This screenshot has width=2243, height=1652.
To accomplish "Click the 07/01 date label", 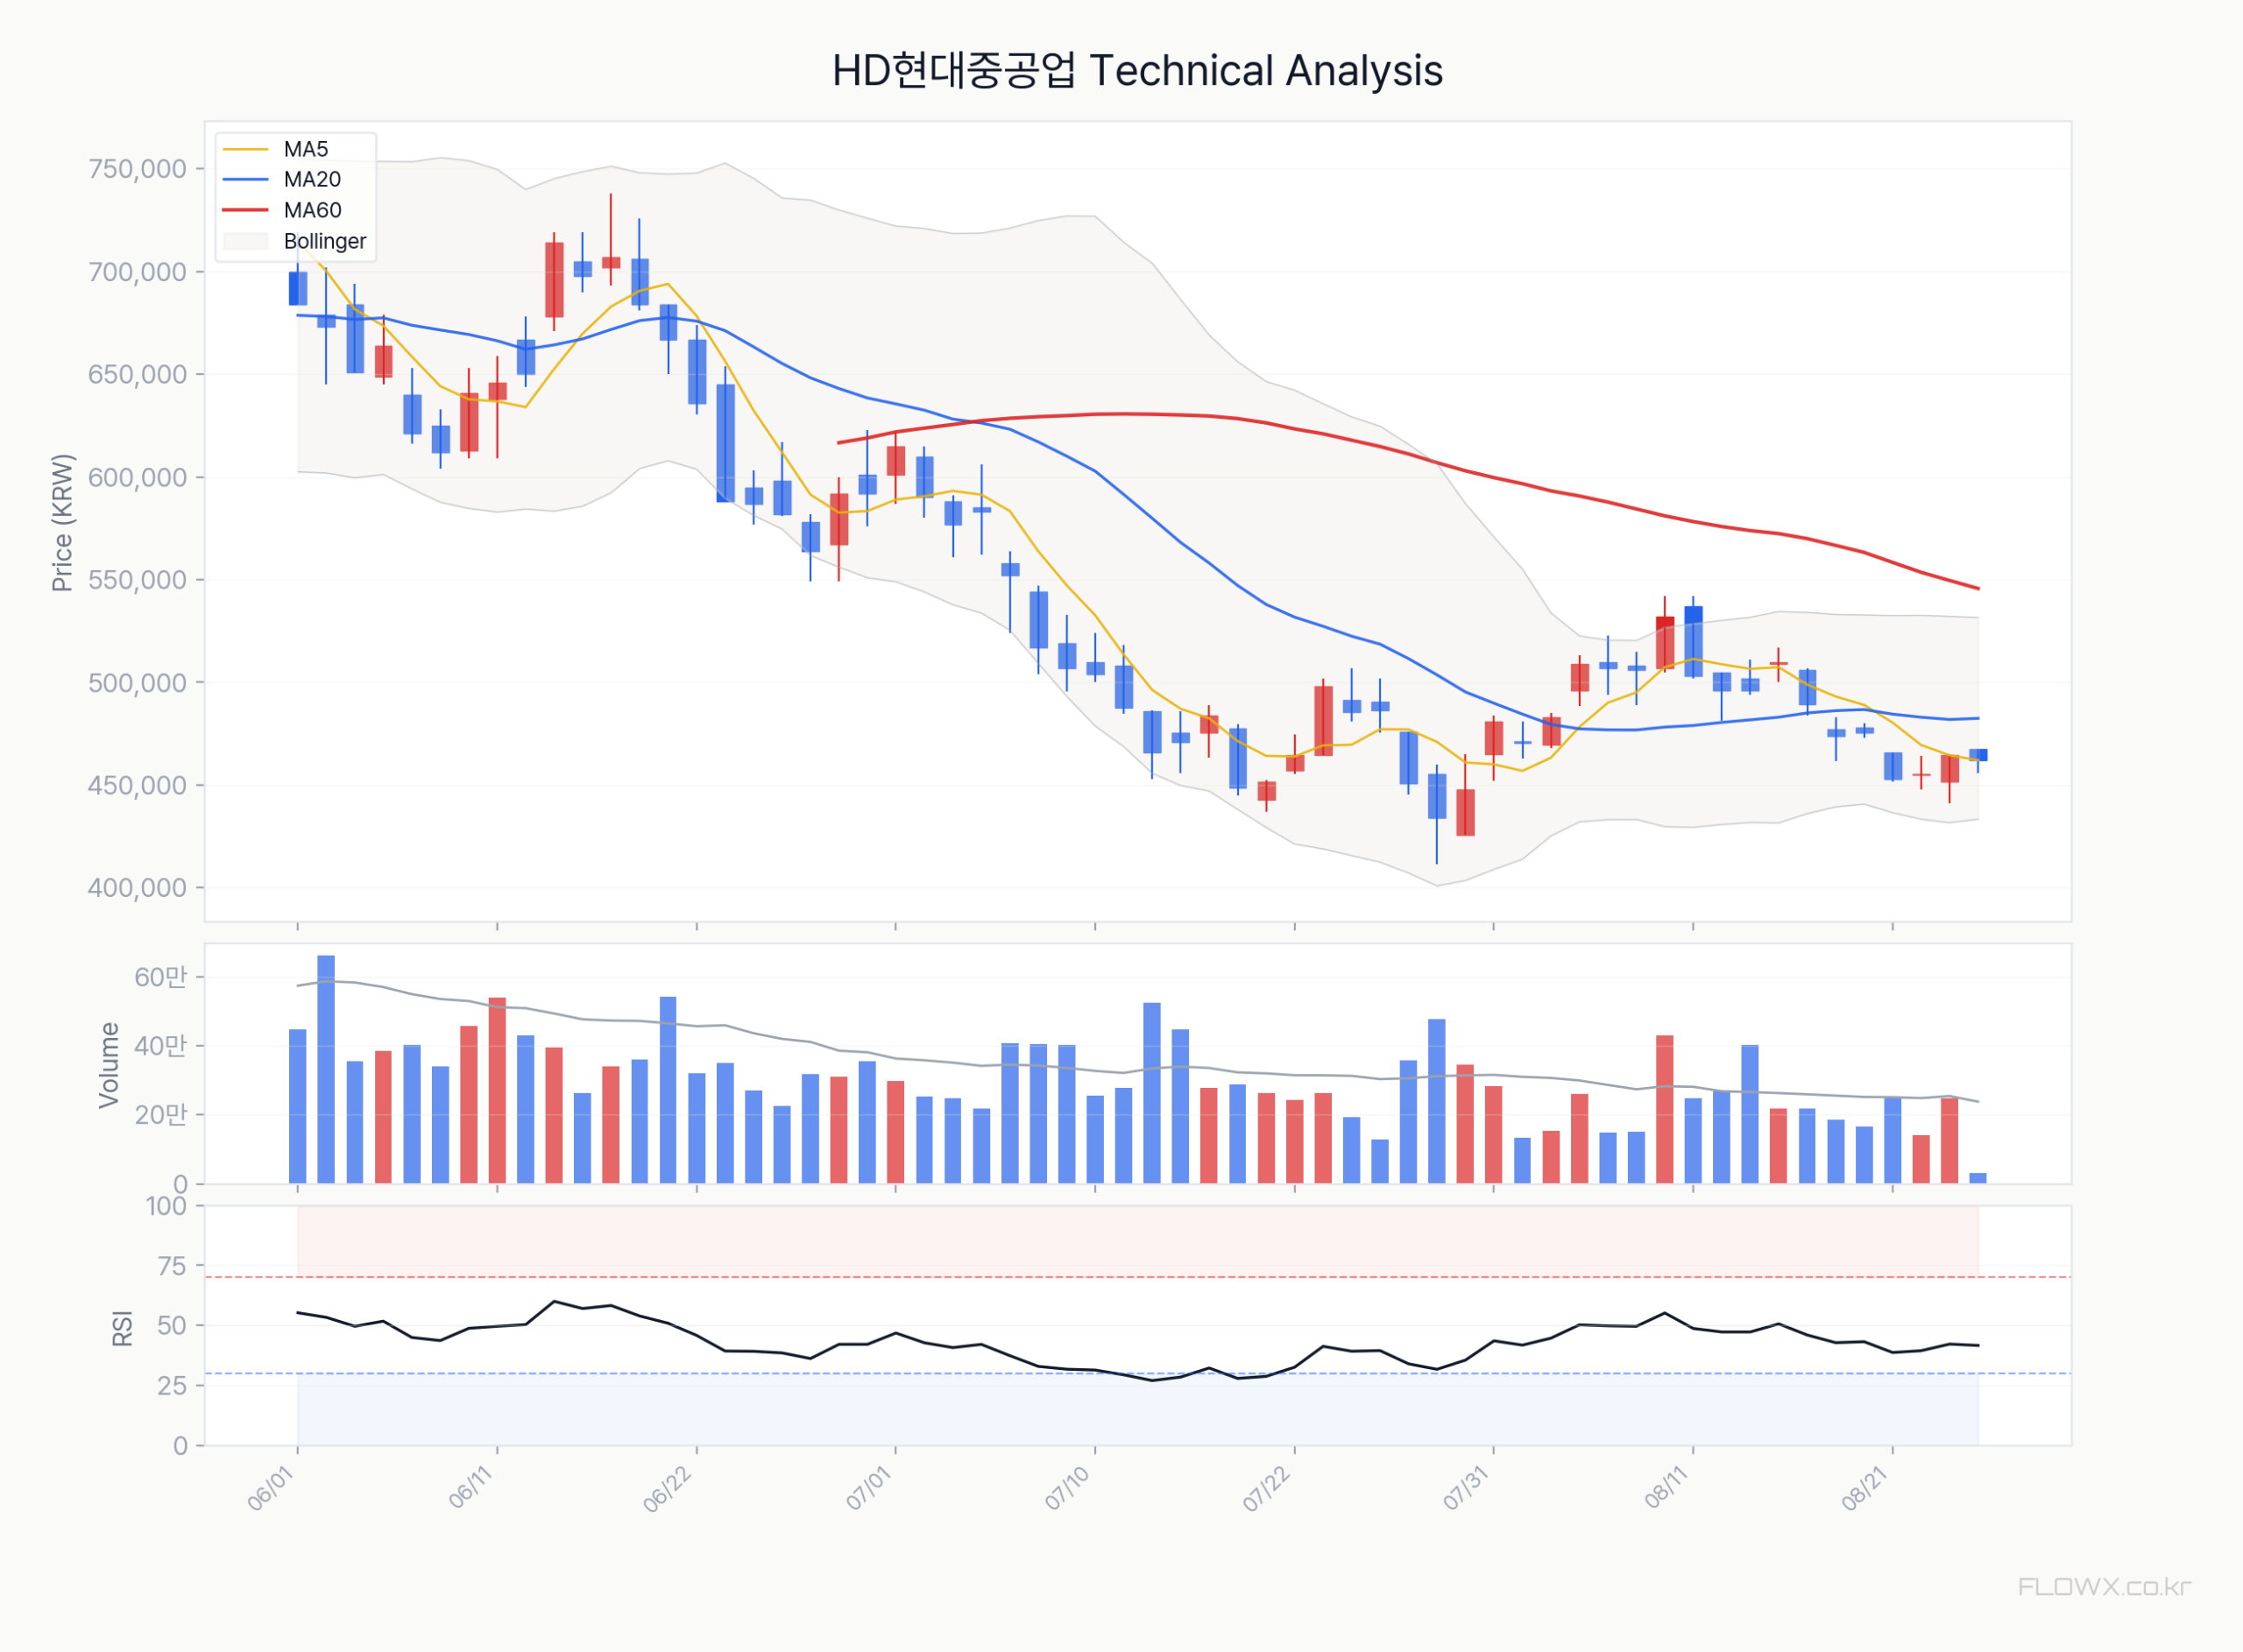I will point(869,1489).
